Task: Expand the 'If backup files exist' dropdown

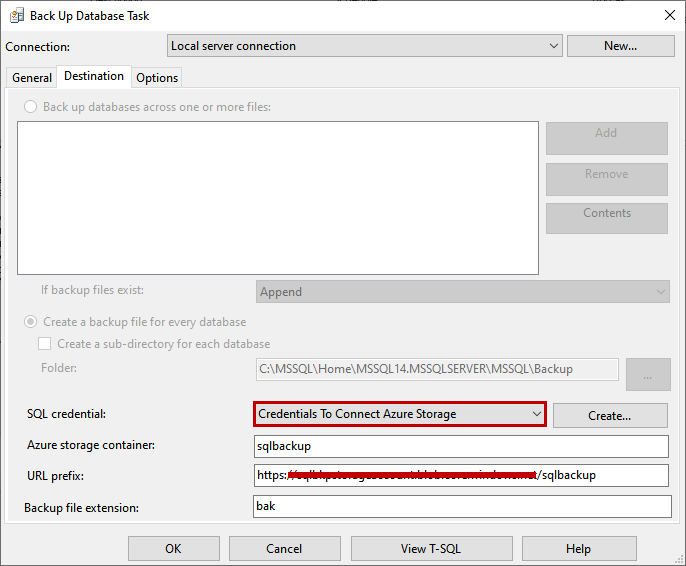Action: (661, 292)
